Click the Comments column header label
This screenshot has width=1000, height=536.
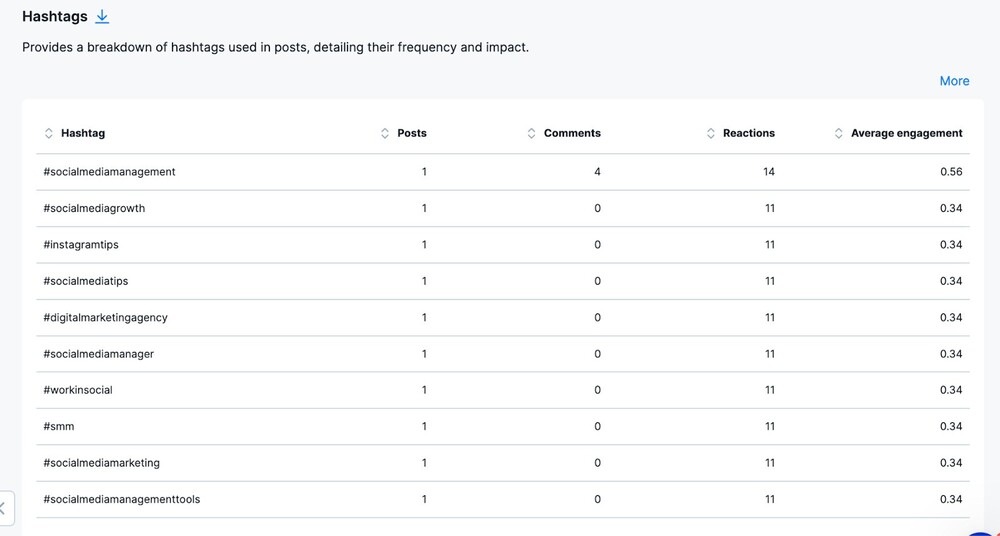coord(572,133)
